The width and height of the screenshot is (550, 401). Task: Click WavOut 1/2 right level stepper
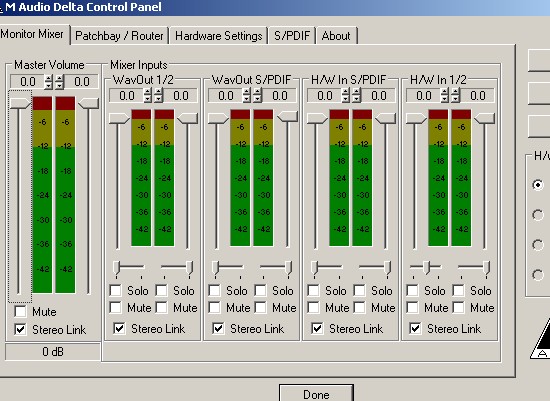[159, 96]
